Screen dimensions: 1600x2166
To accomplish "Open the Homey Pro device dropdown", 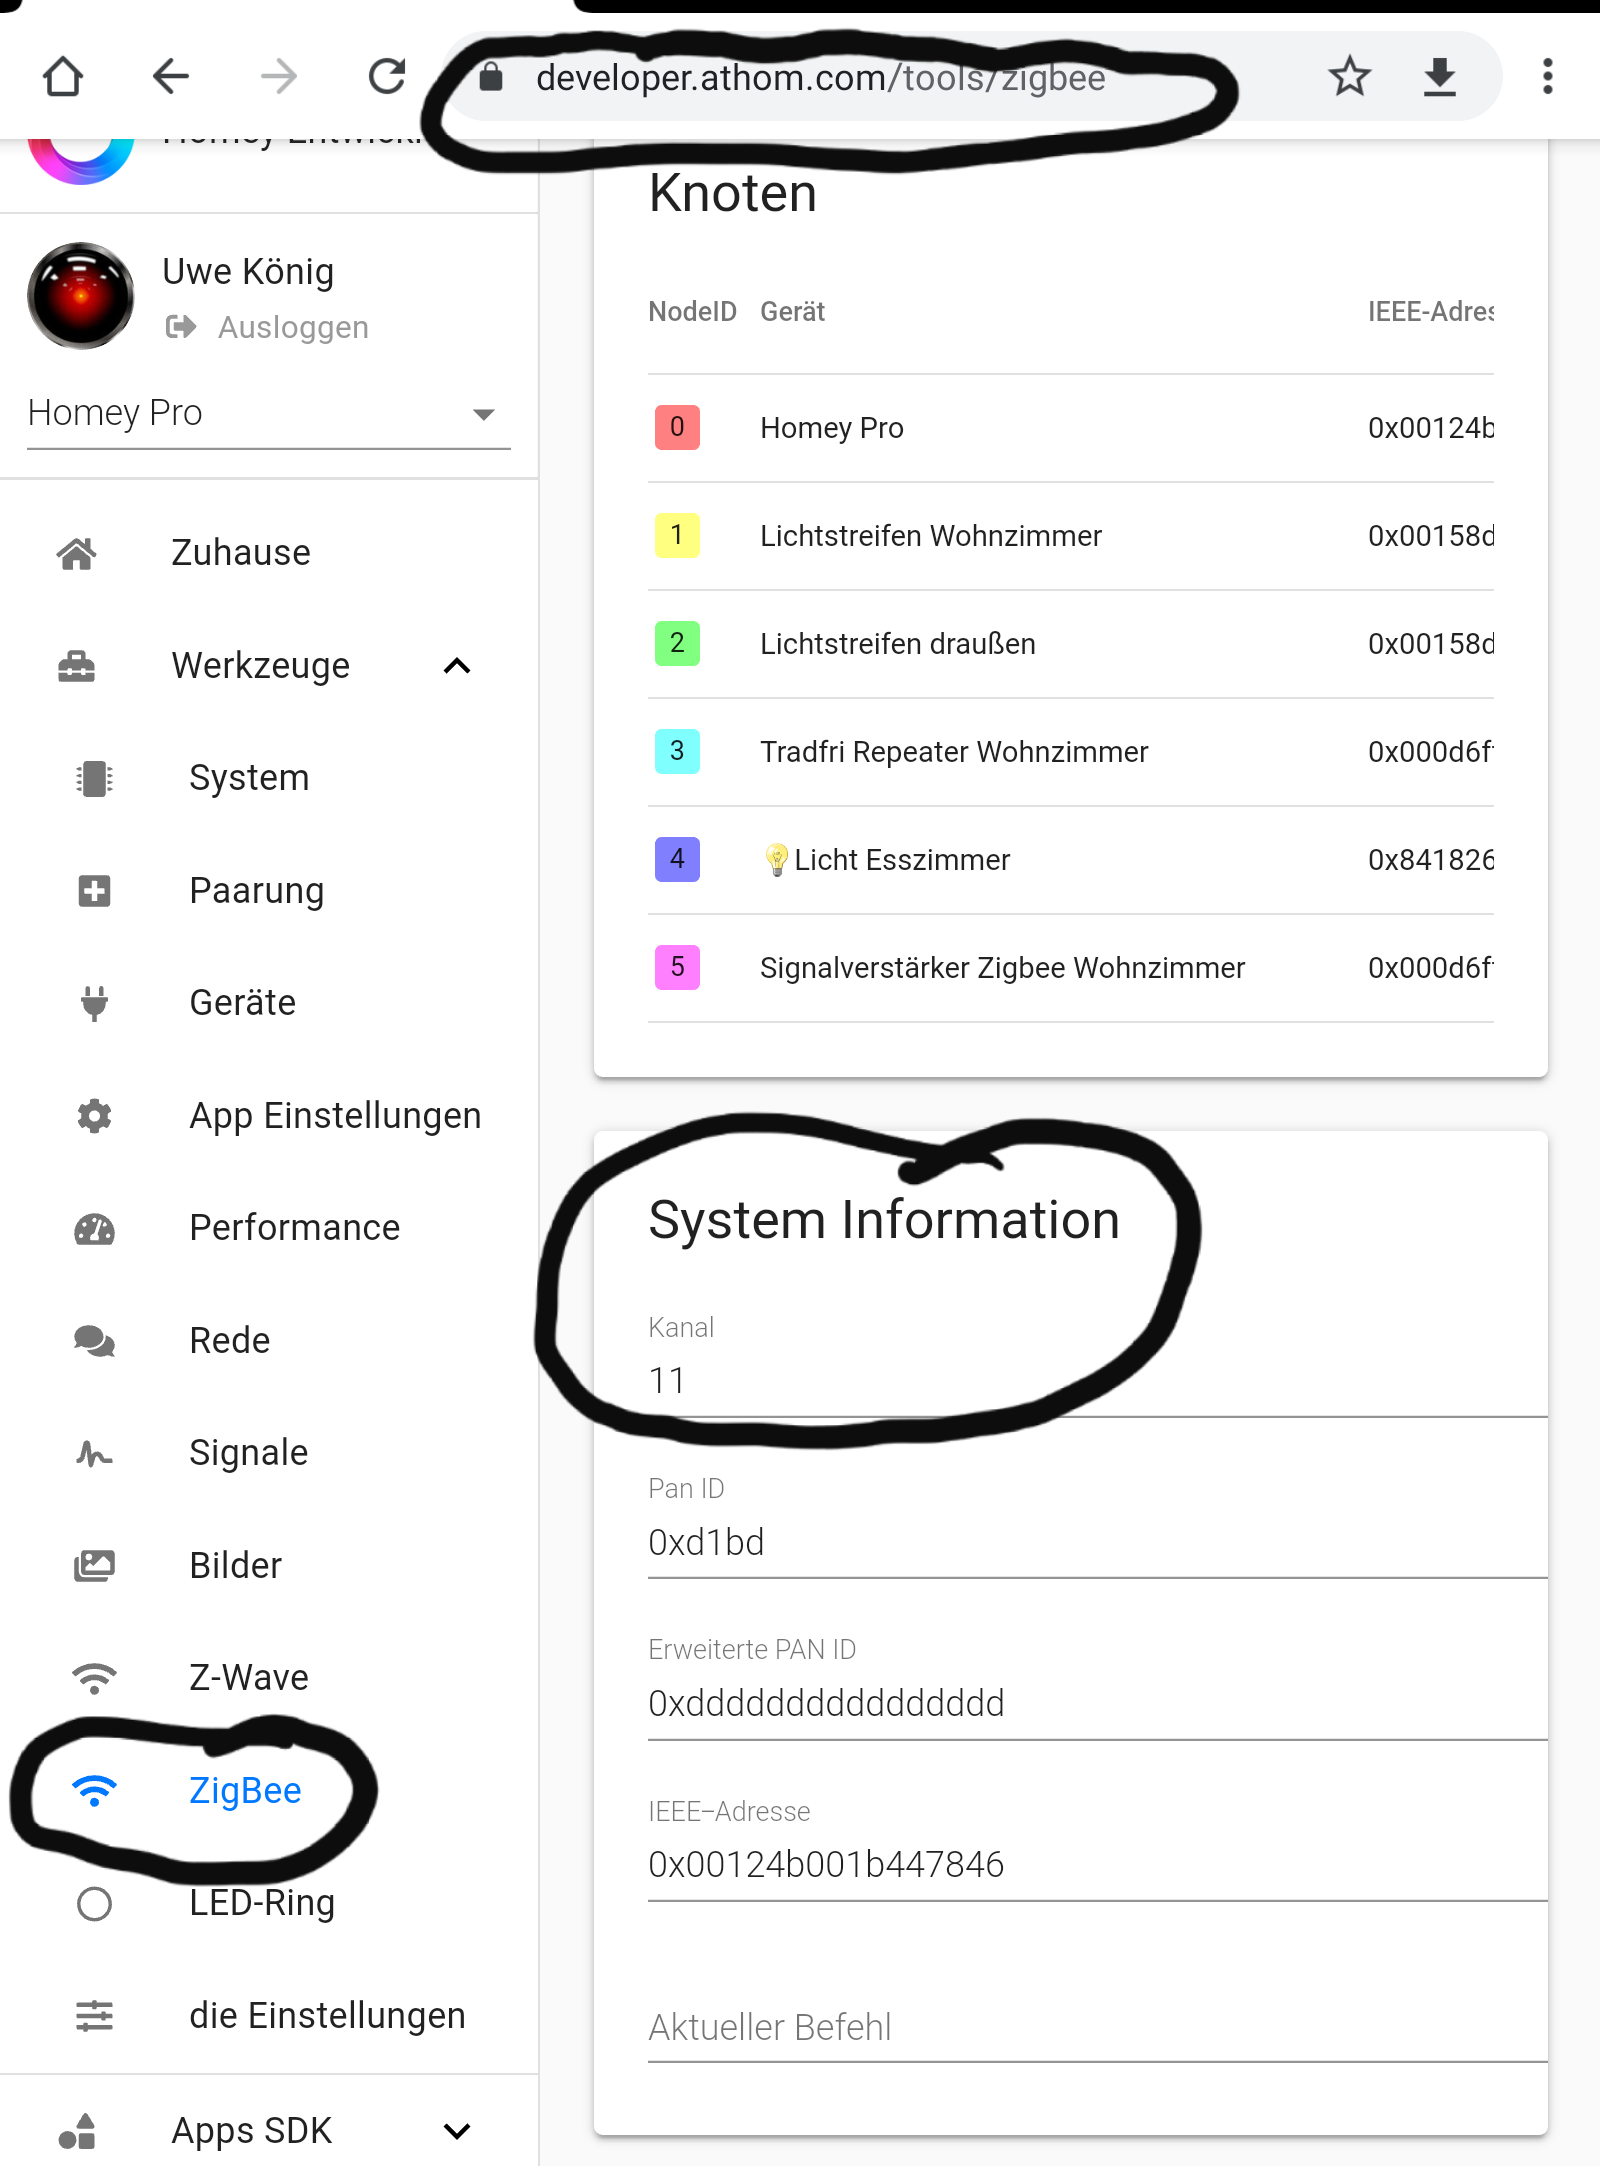I will (x=269, y=413).
